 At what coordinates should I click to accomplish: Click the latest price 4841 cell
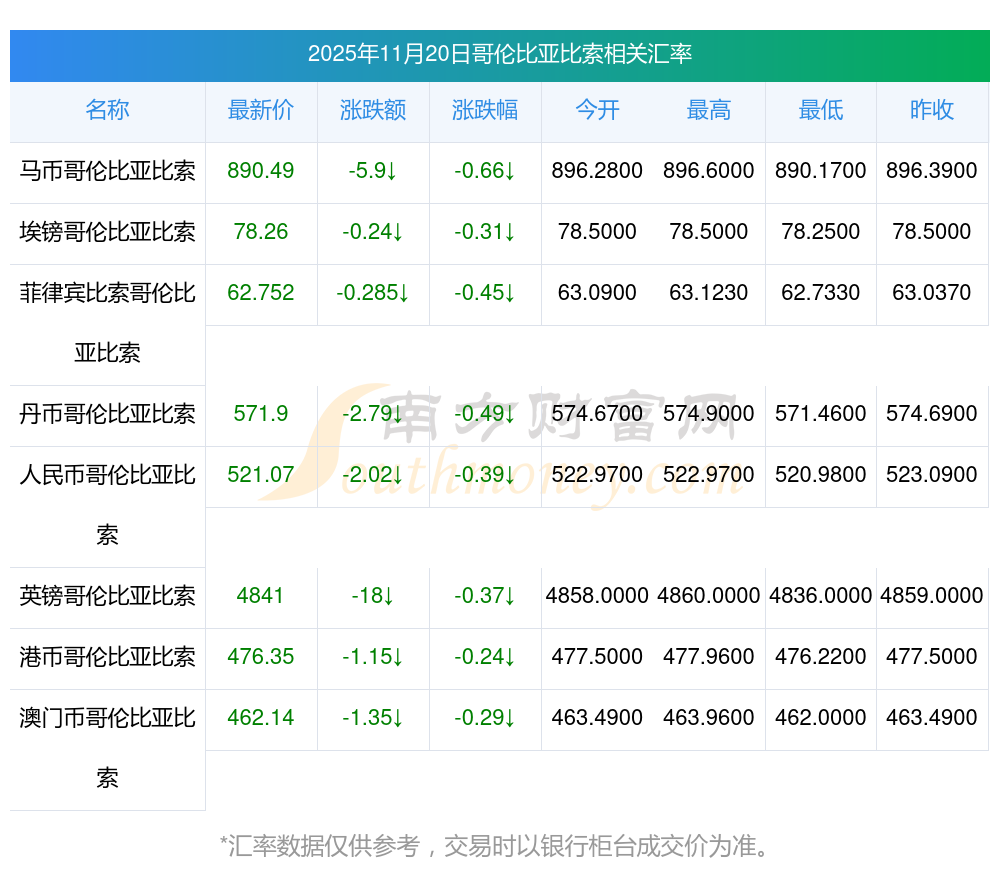[261, 596]
